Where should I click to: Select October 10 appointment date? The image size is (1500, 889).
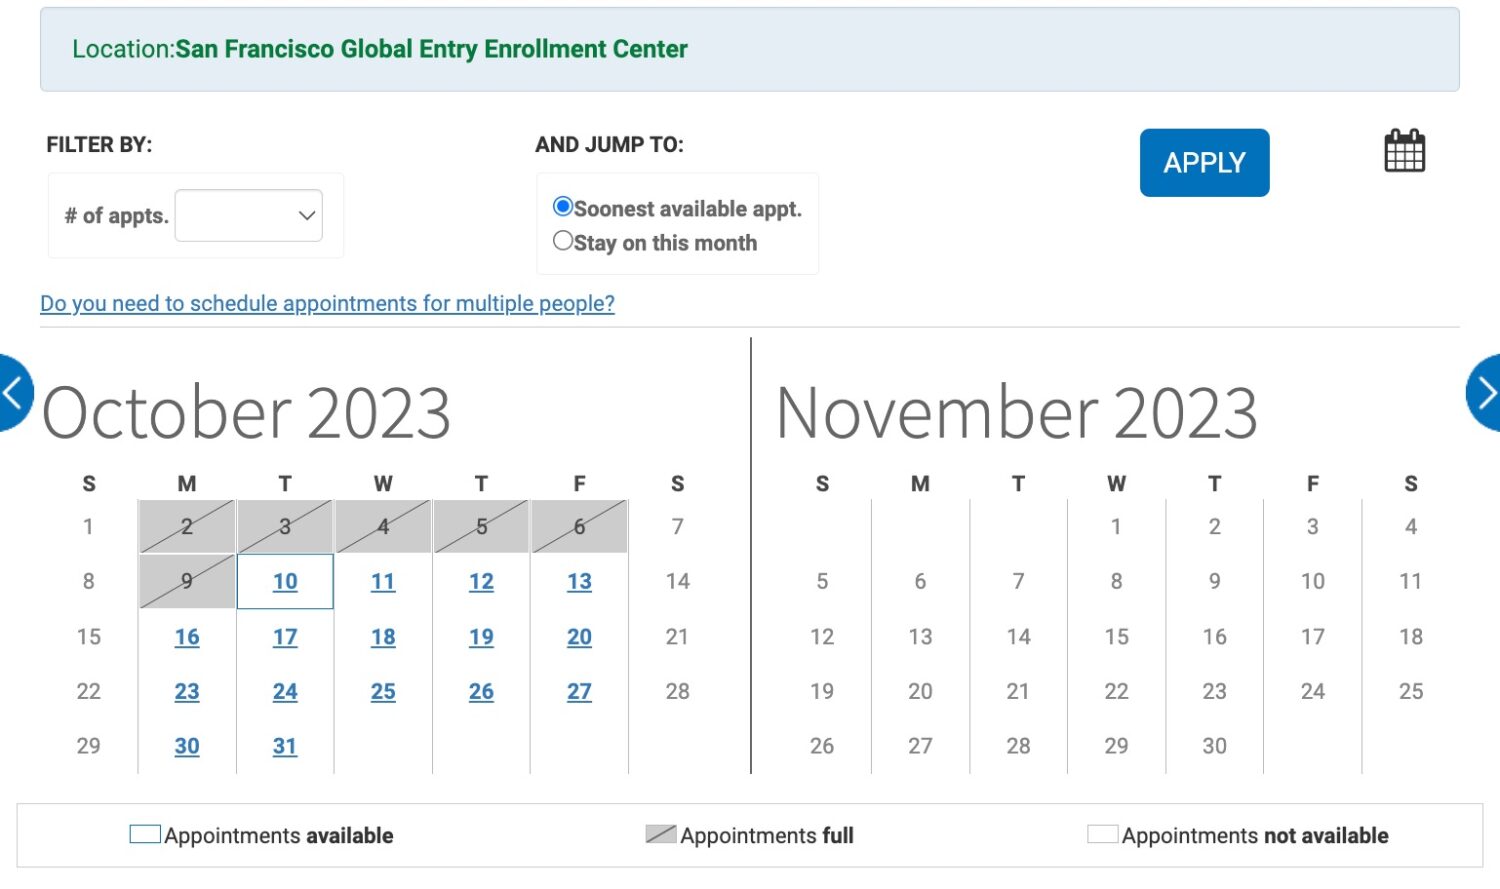(285, 581)
